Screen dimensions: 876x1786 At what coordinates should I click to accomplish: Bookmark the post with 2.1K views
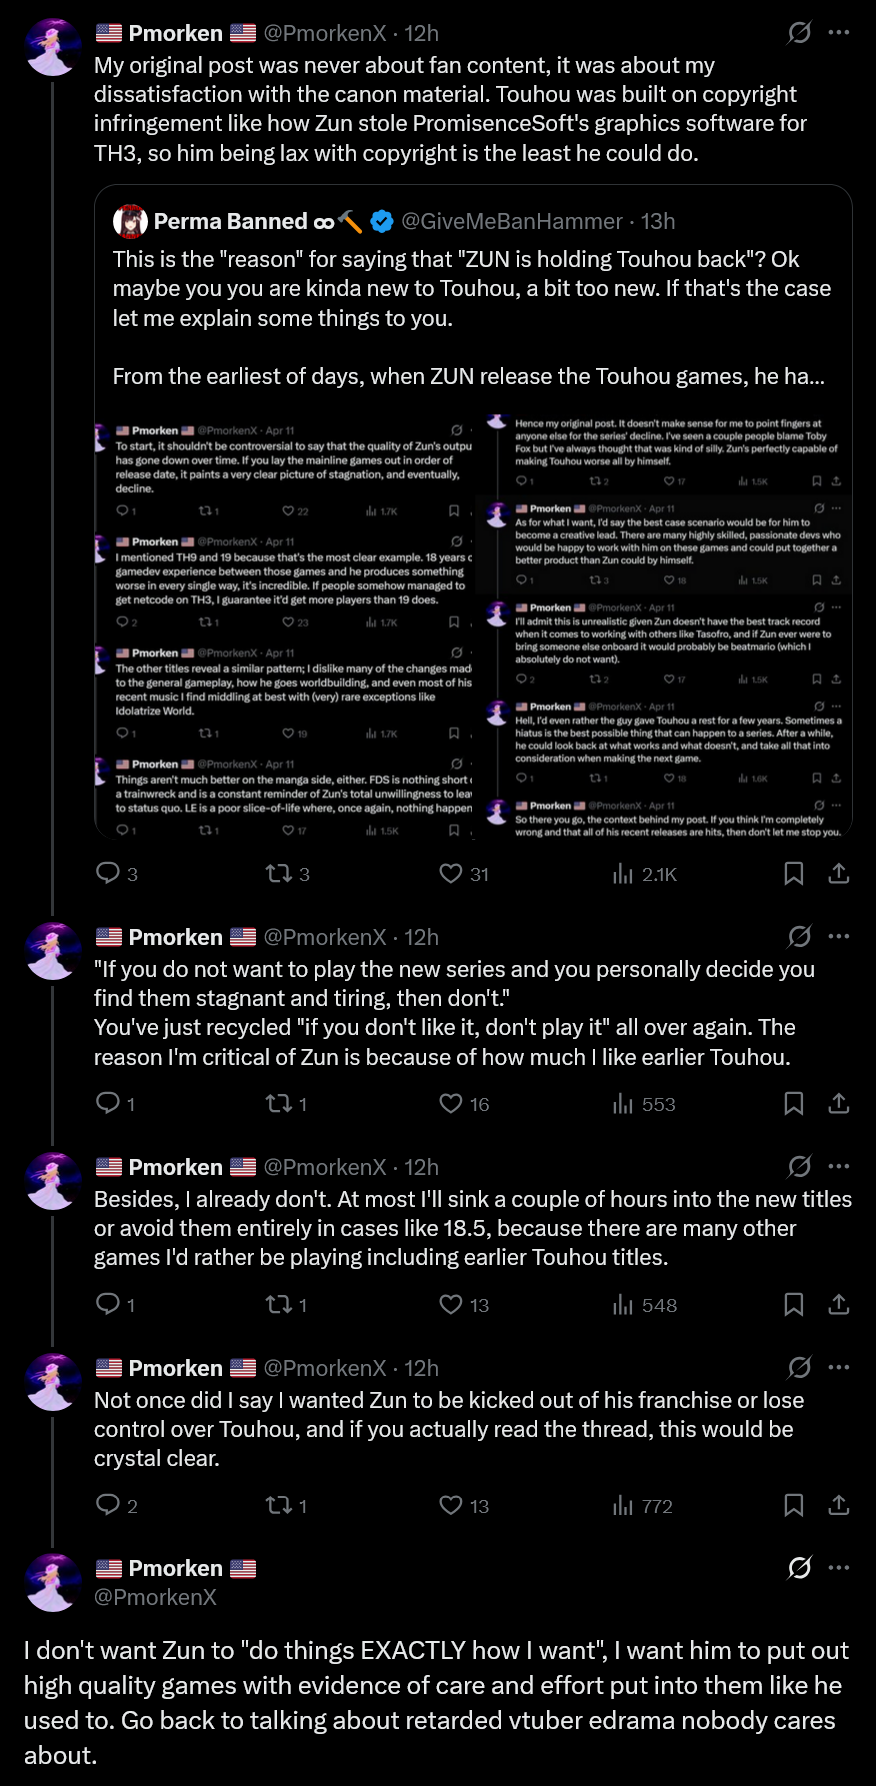point(794,874)
